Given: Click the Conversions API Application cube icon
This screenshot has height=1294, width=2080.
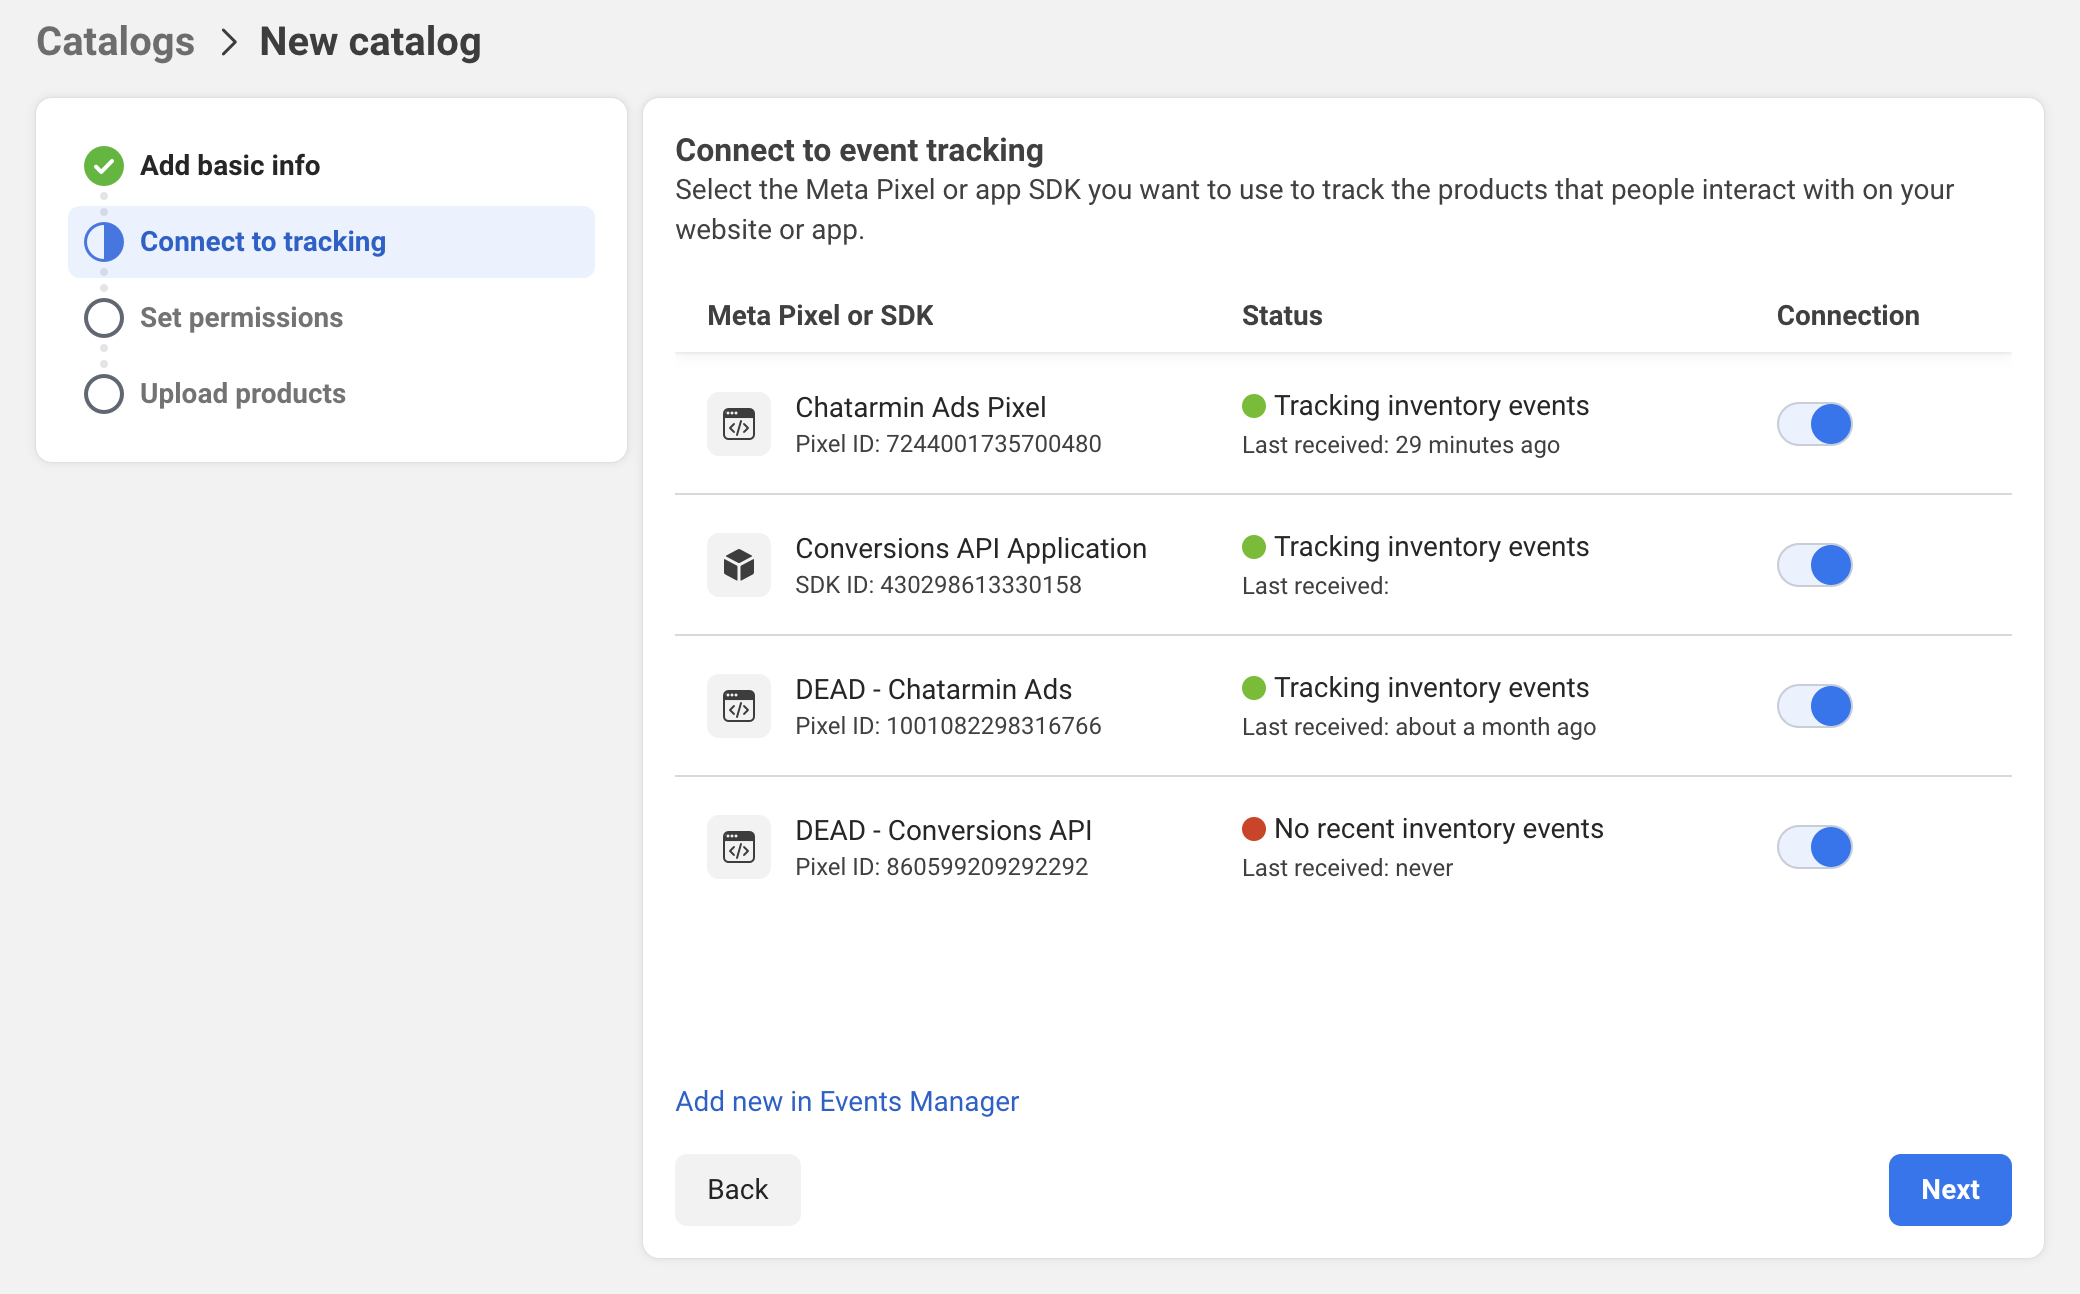Looking at the screenshot, I should (x=738, y=565).
